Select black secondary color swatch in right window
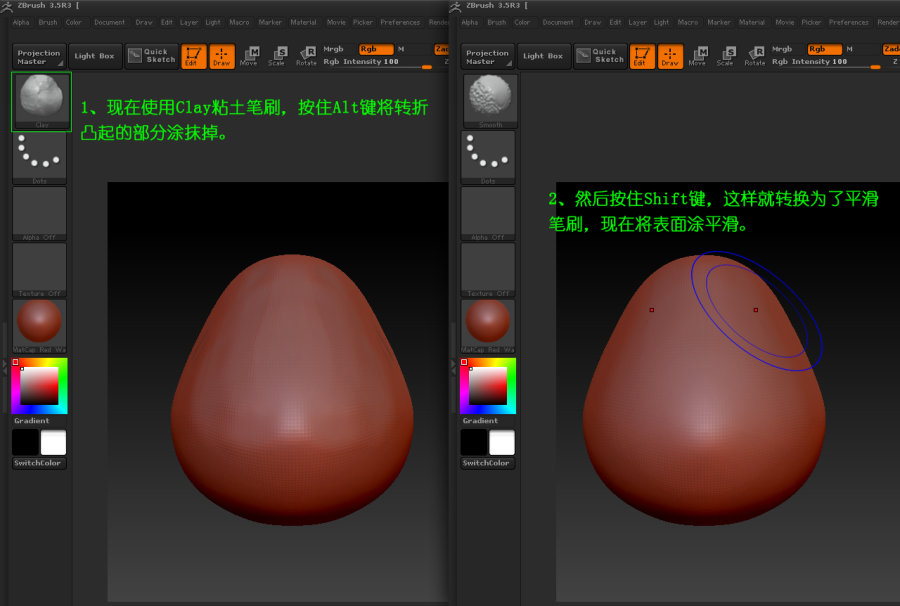 click(x=474, y=442)
